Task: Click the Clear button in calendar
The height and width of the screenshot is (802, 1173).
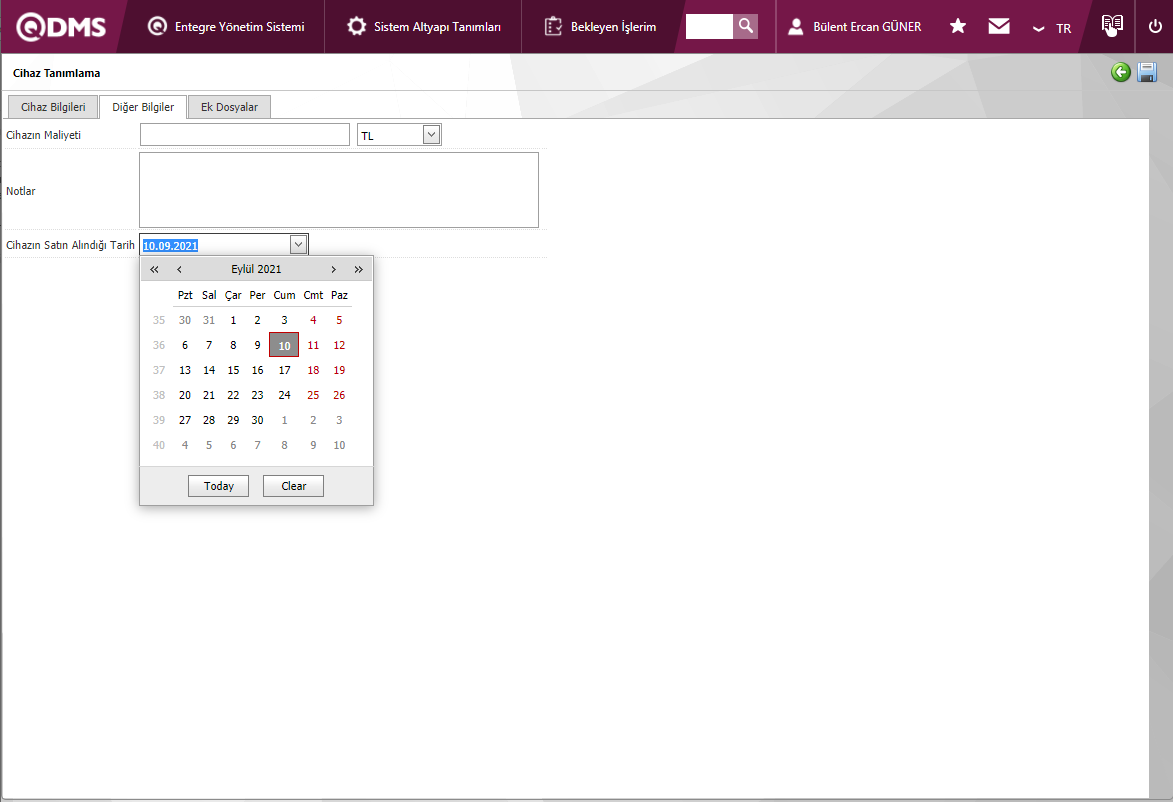Action: (293, 486)
